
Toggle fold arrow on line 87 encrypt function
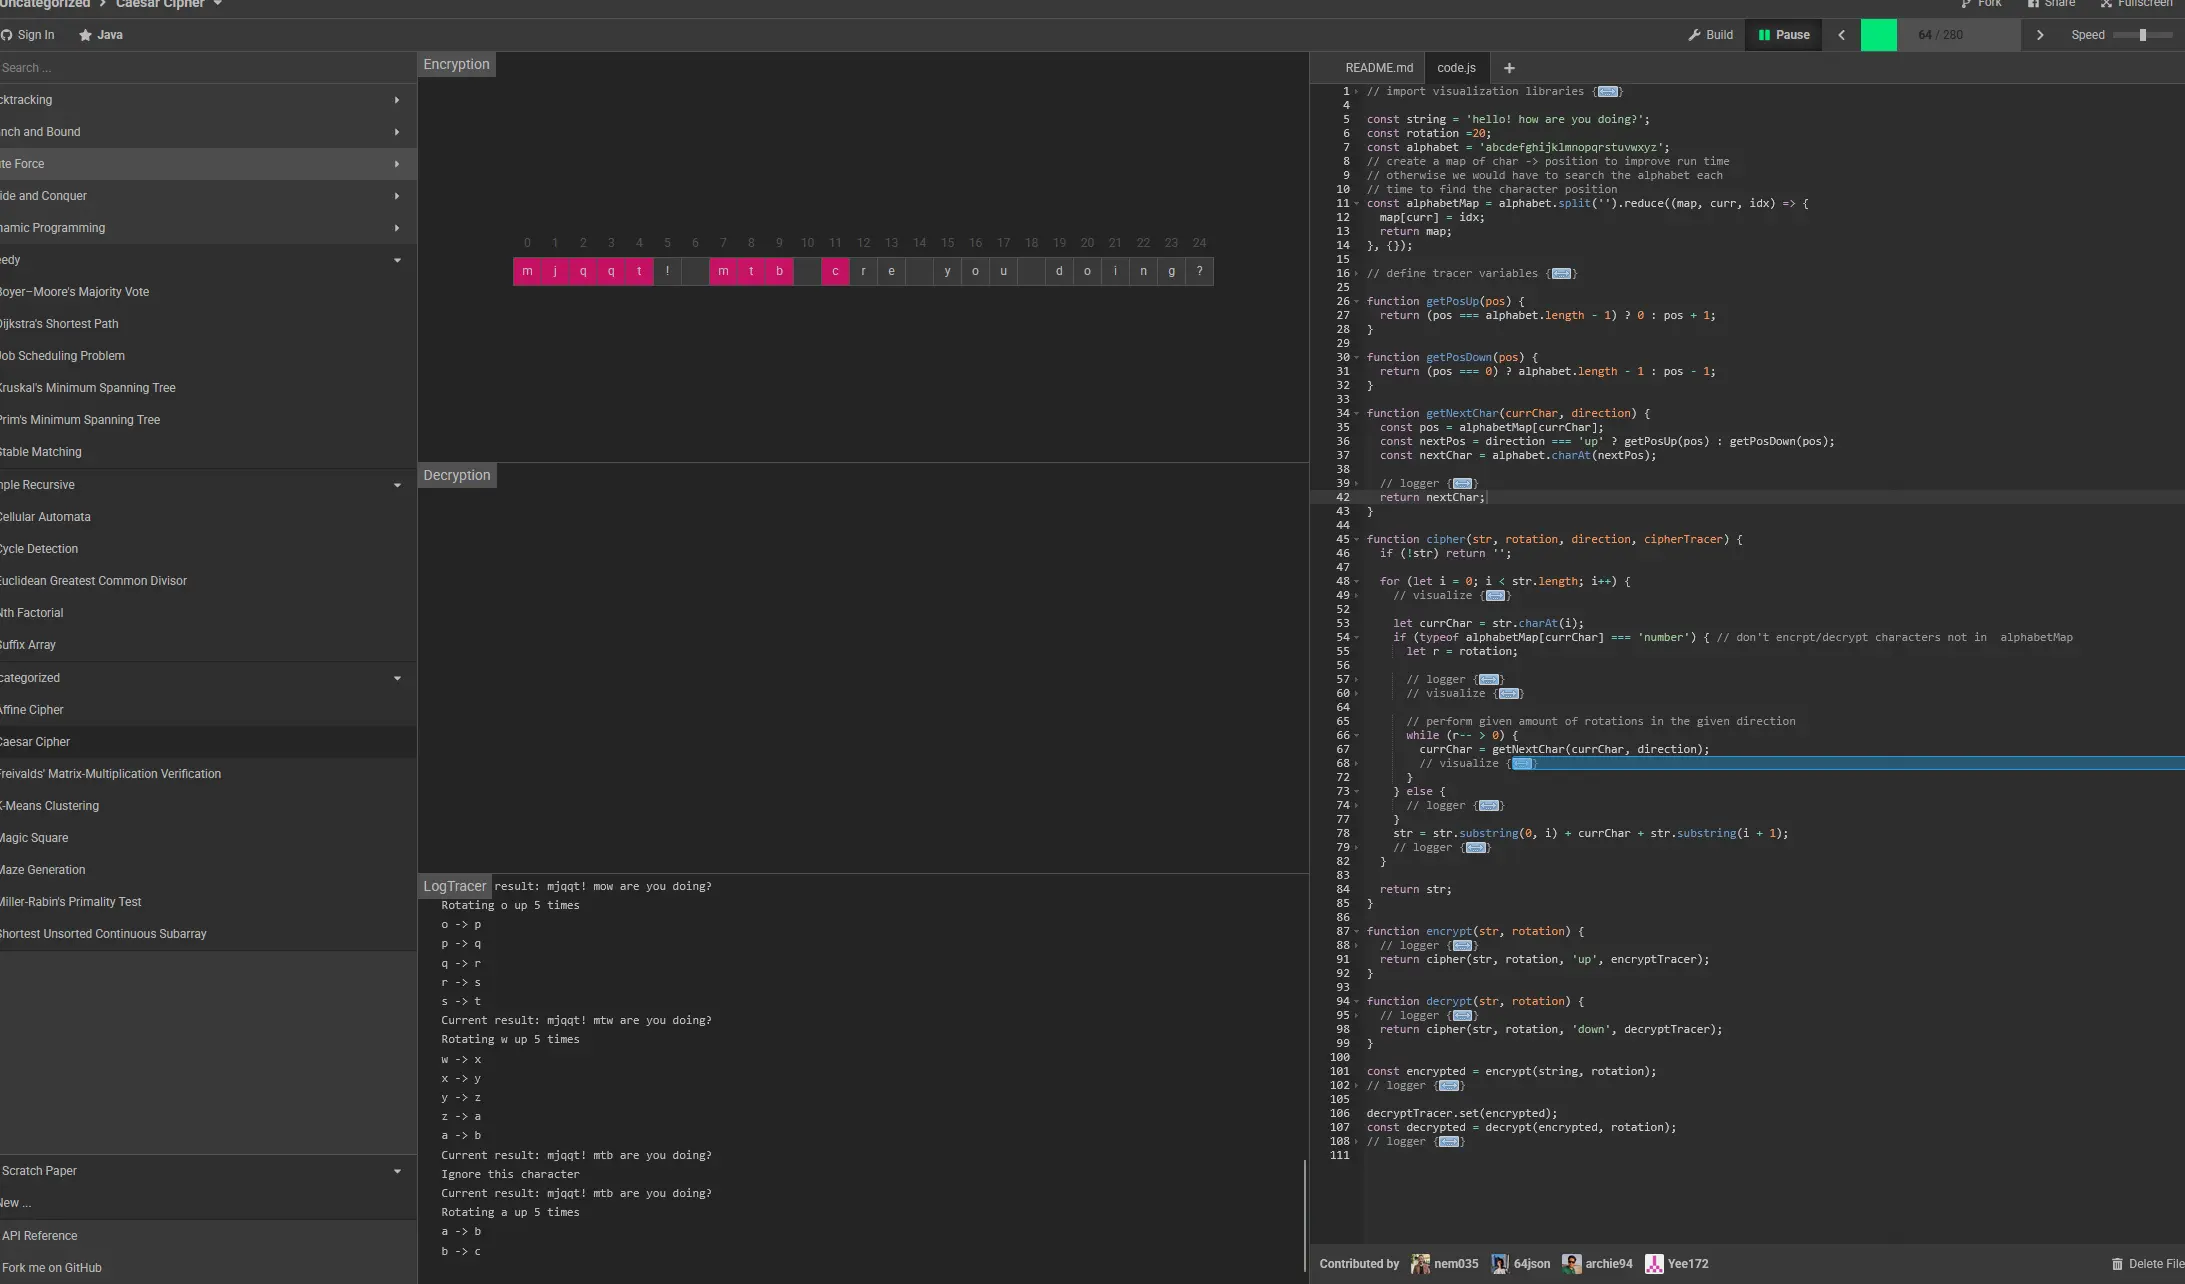(1356, 932)
